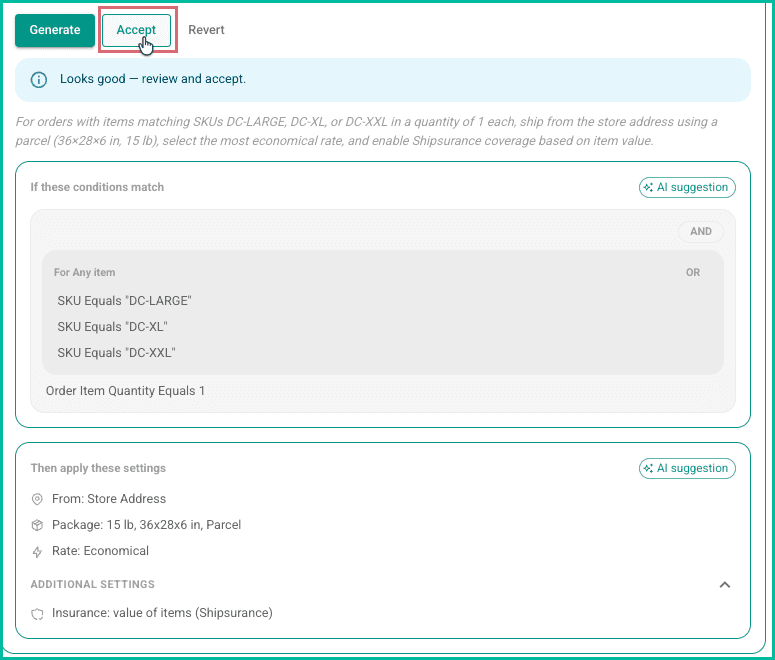Open AI suggestion badge in settings section
Image resolution: width=775 pixels, height=660 pixels.
[x=687, y=468]
